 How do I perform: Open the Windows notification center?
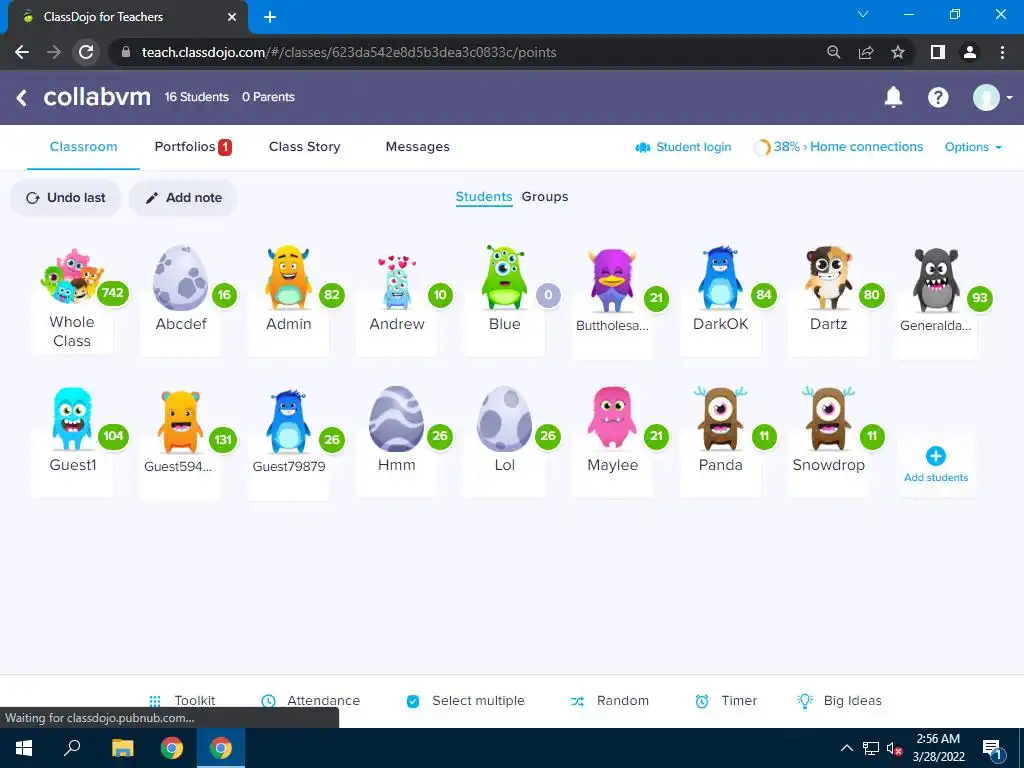(x=992, y=748)
